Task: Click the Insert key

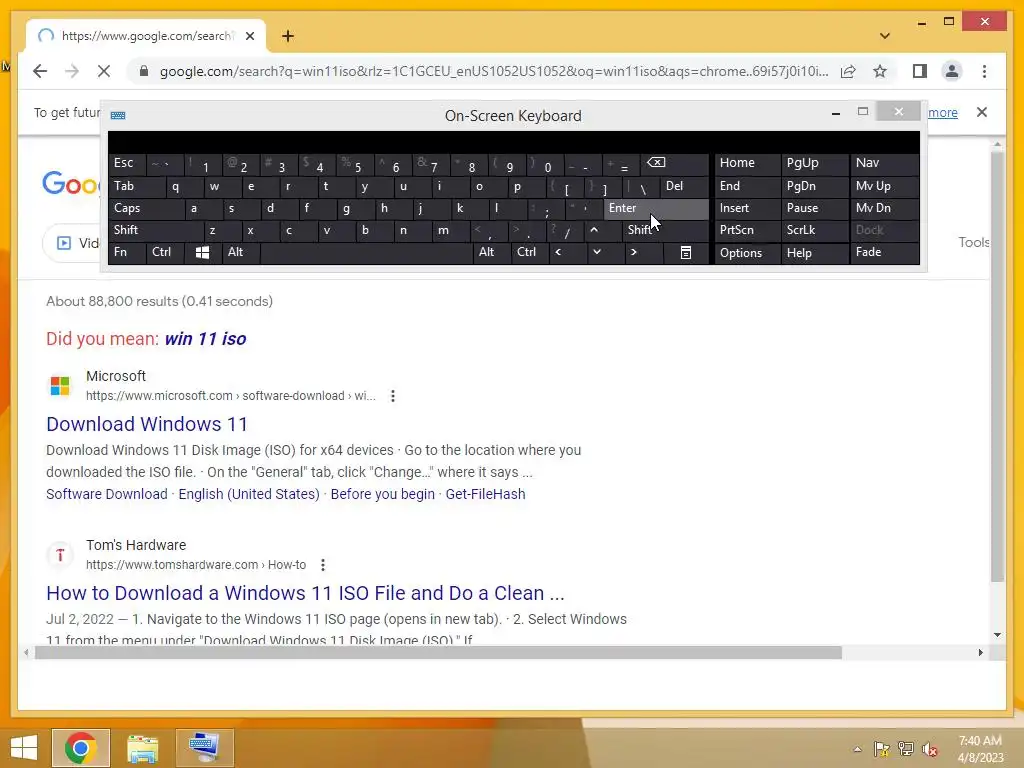Action: click(x=746, y=208)
